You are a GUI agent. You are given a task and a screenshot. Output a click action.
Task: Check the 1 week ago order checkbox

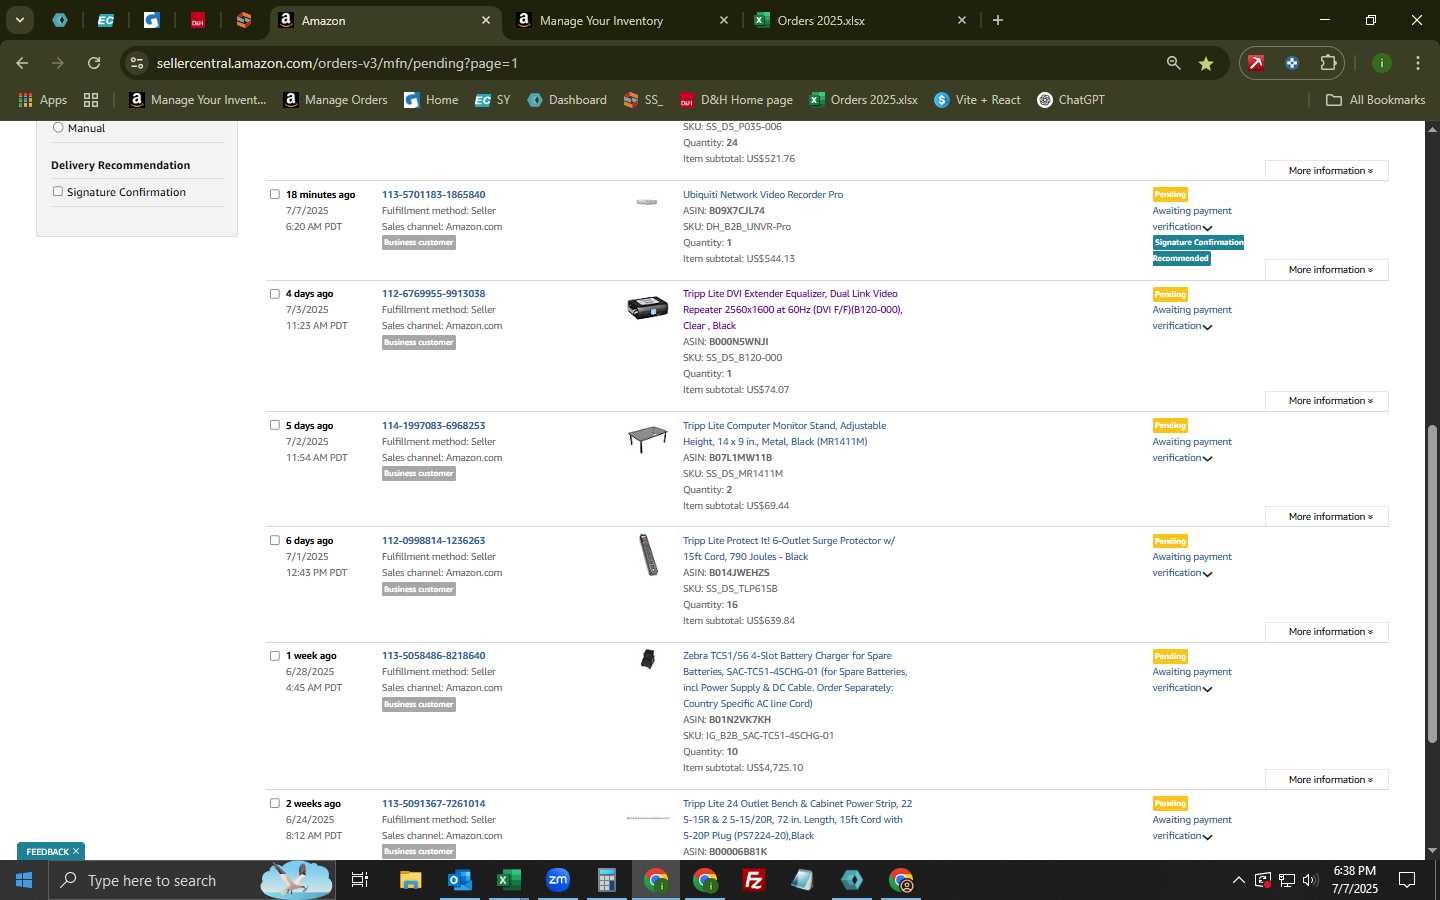[275, 656]
